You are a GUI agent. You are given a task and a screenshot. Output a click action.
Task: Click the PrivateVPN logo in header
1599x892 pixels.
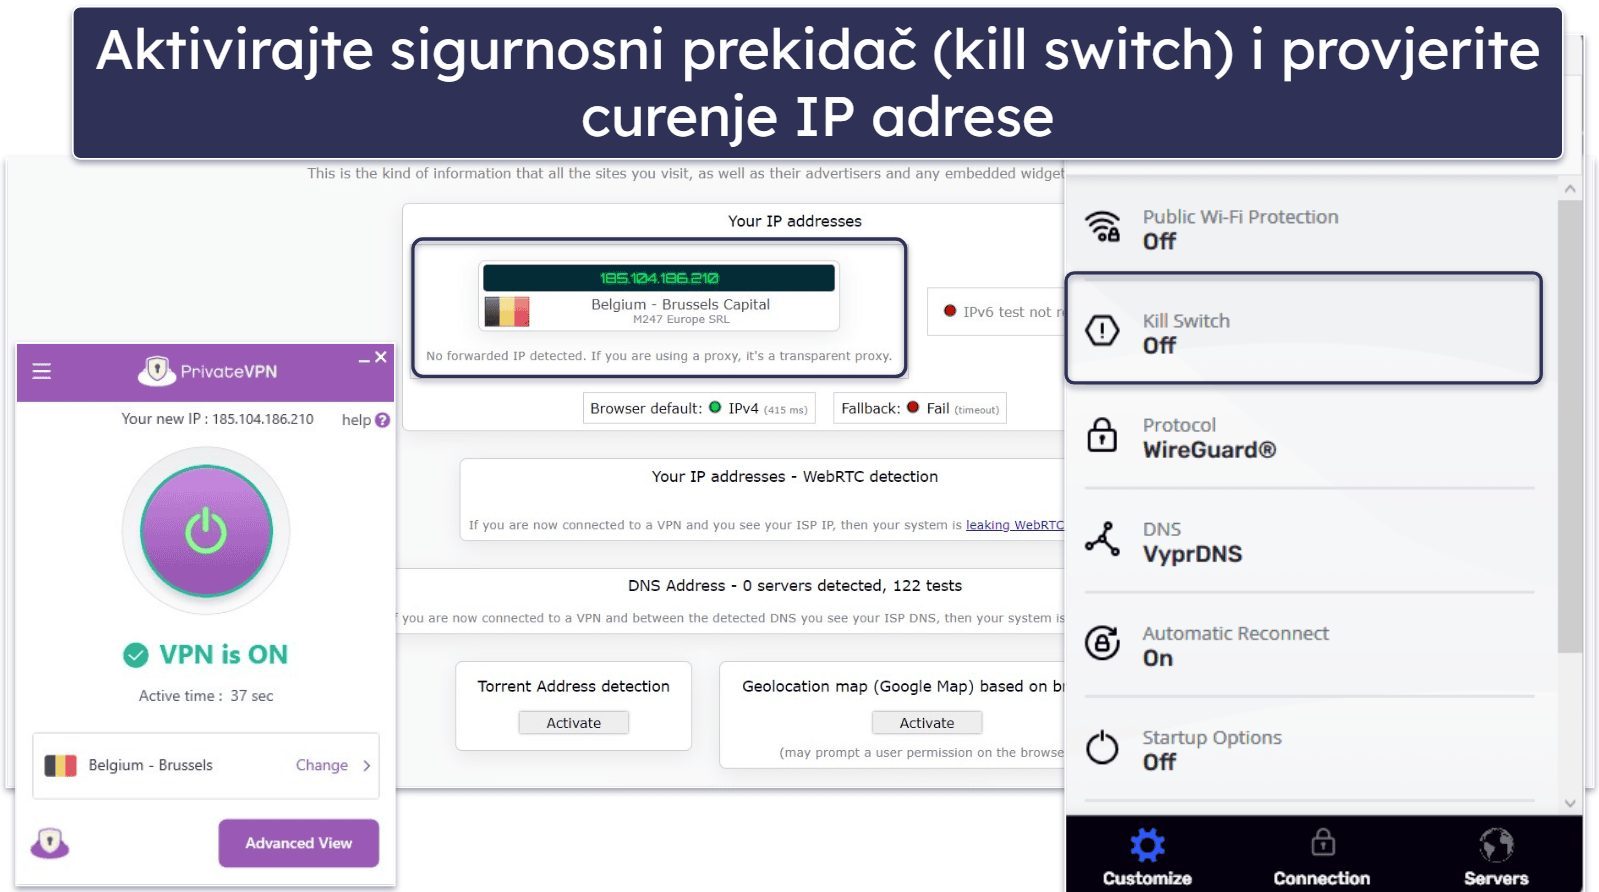pyautogui.click(x=207, y=371)
